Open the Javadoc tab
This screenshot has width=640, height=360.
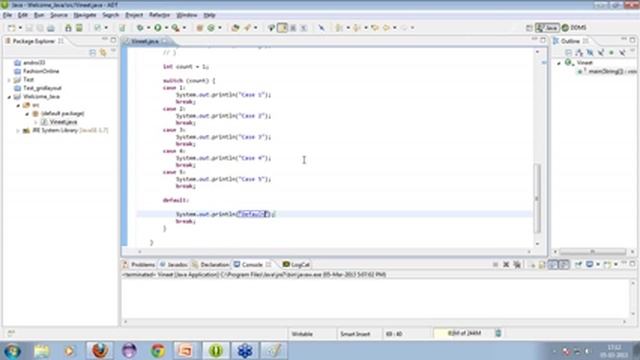[173, 264]
